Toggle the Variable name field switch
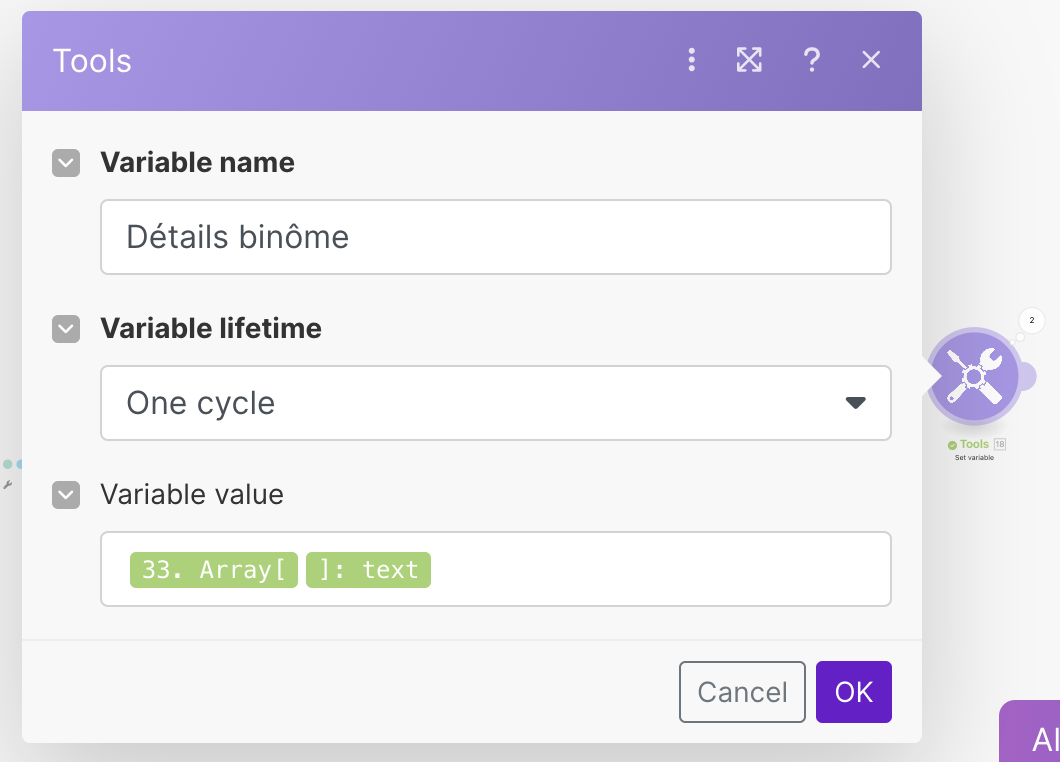This screenshot has width=1060, height=762. 66,163
